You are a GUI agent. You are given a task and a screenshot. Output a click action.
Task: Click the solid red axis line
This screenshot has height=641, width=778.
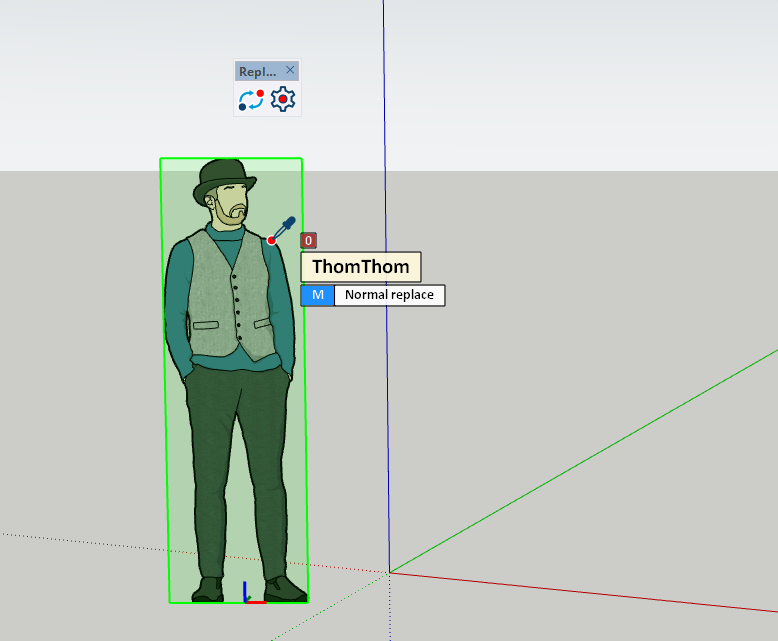pyautogui.click(x=600, y=595)
